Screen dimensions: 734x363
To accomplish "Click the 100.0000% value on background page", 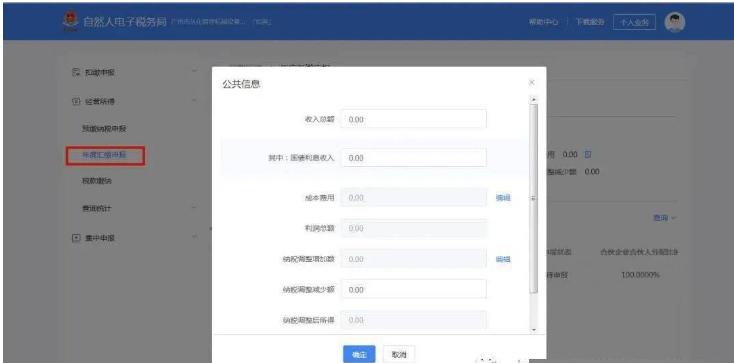I will pyautogui.click(x=640, y=275).
